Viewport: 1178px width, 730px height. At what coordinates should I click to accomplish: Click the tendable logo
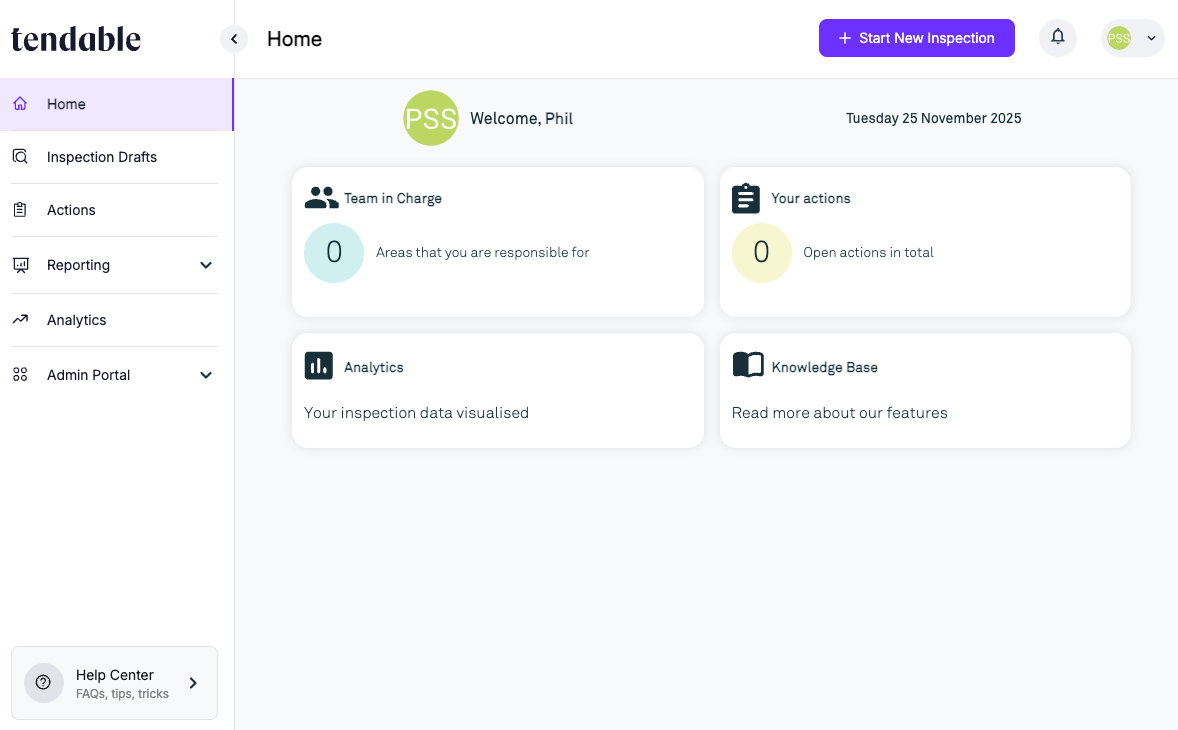coord(76,39)
